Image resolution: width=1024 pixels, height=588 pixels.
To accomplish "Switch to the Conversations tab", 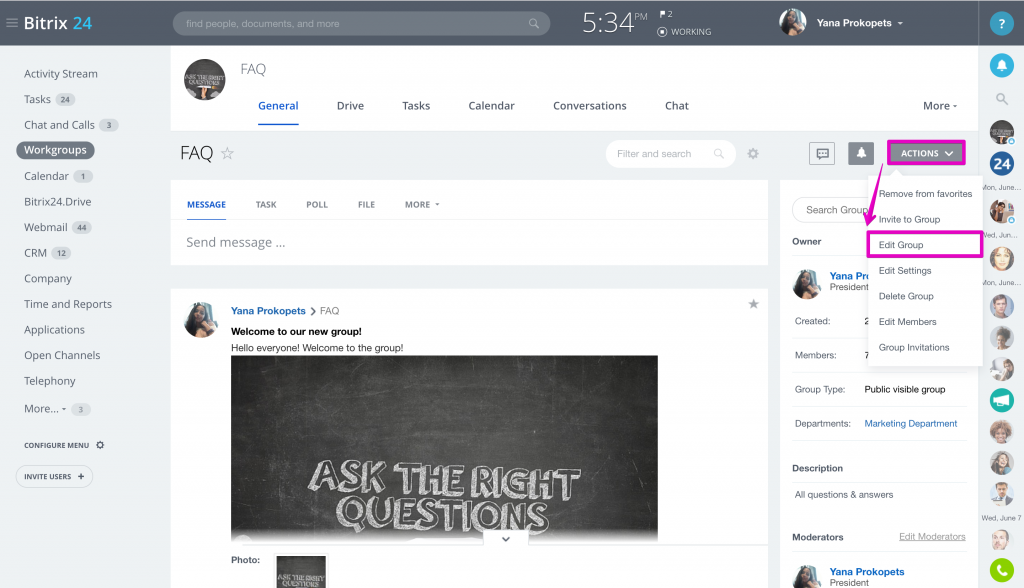I will 590,106.
